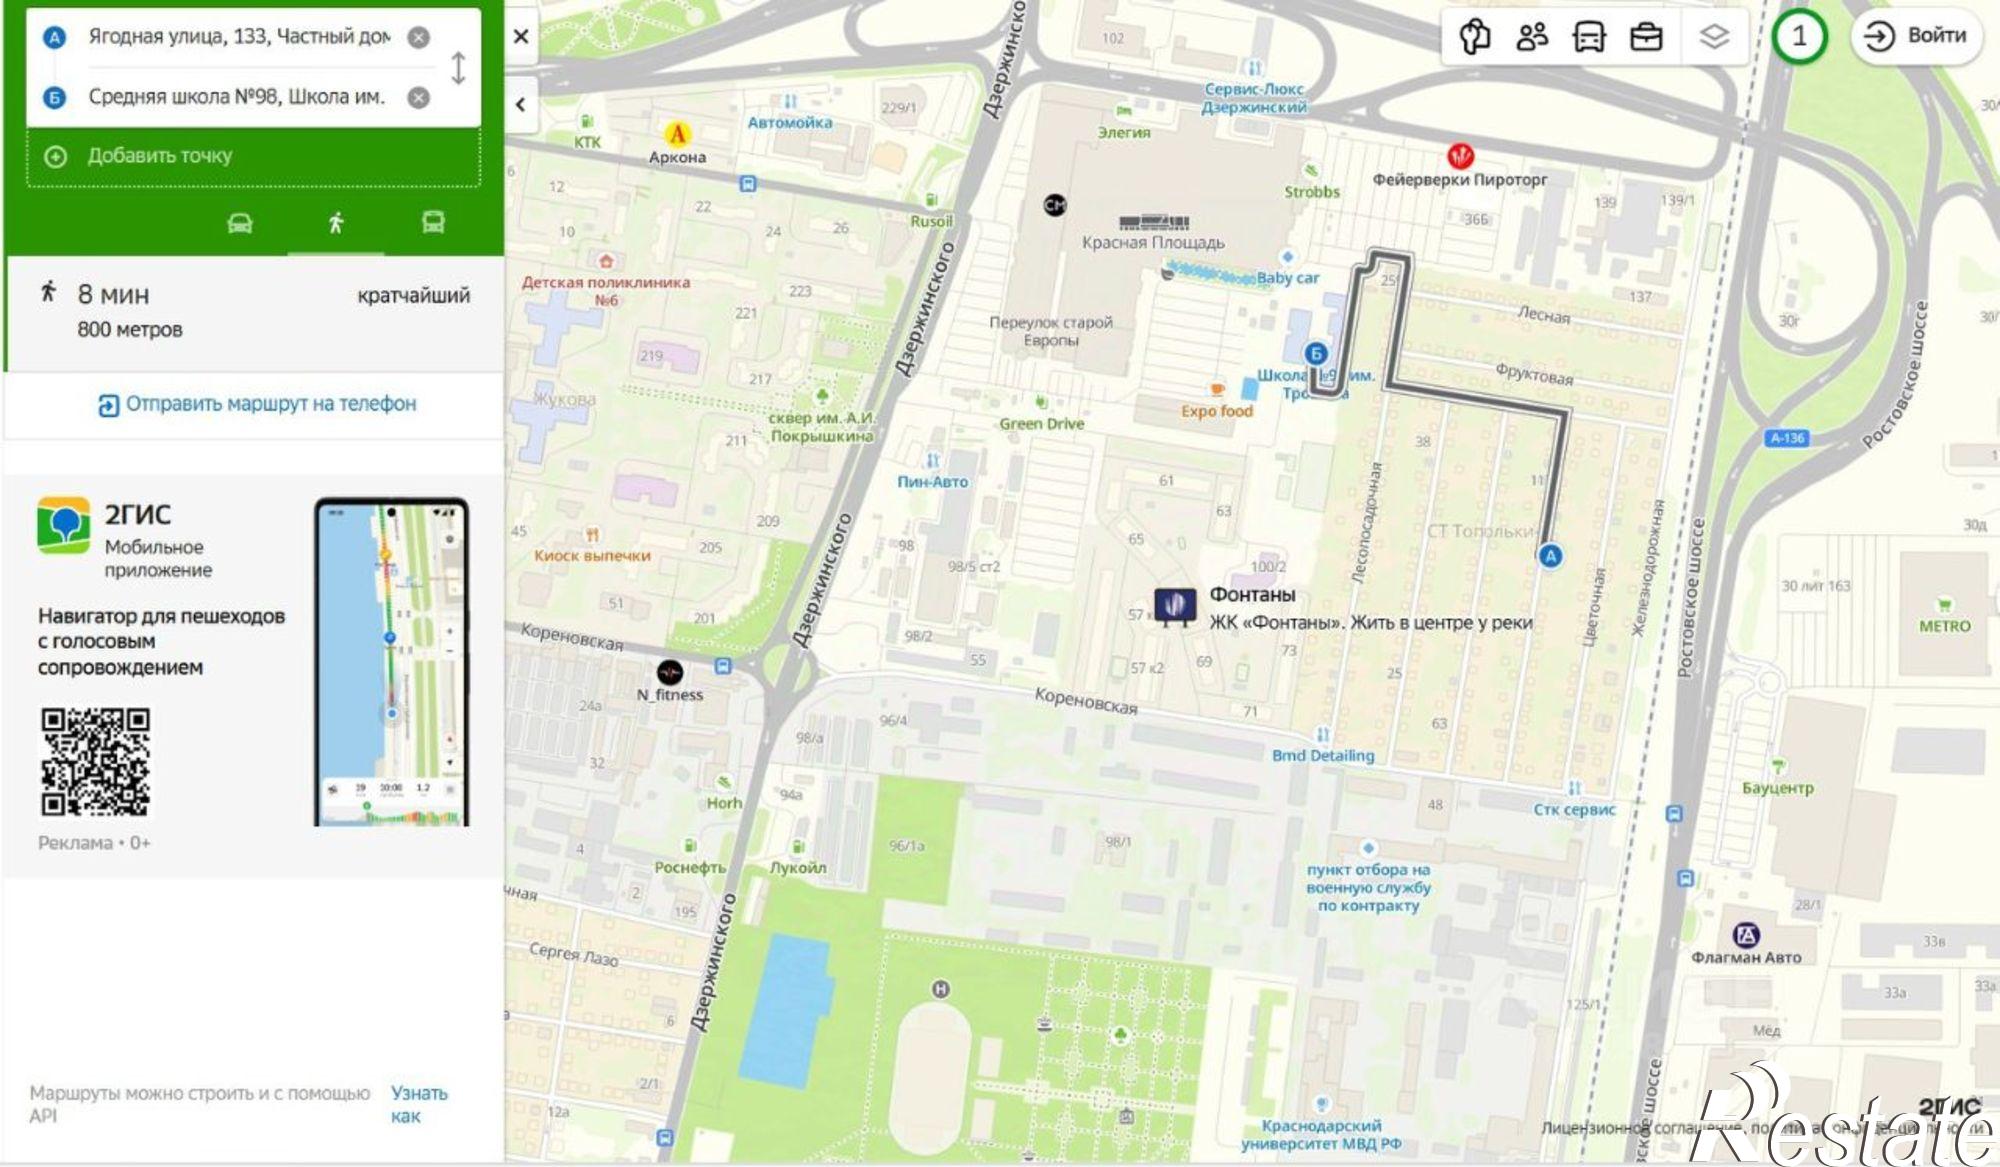Click the пункт отбора на военную службу marker
This screenshot has height=1167, width=2000.
coord(1368,849)
